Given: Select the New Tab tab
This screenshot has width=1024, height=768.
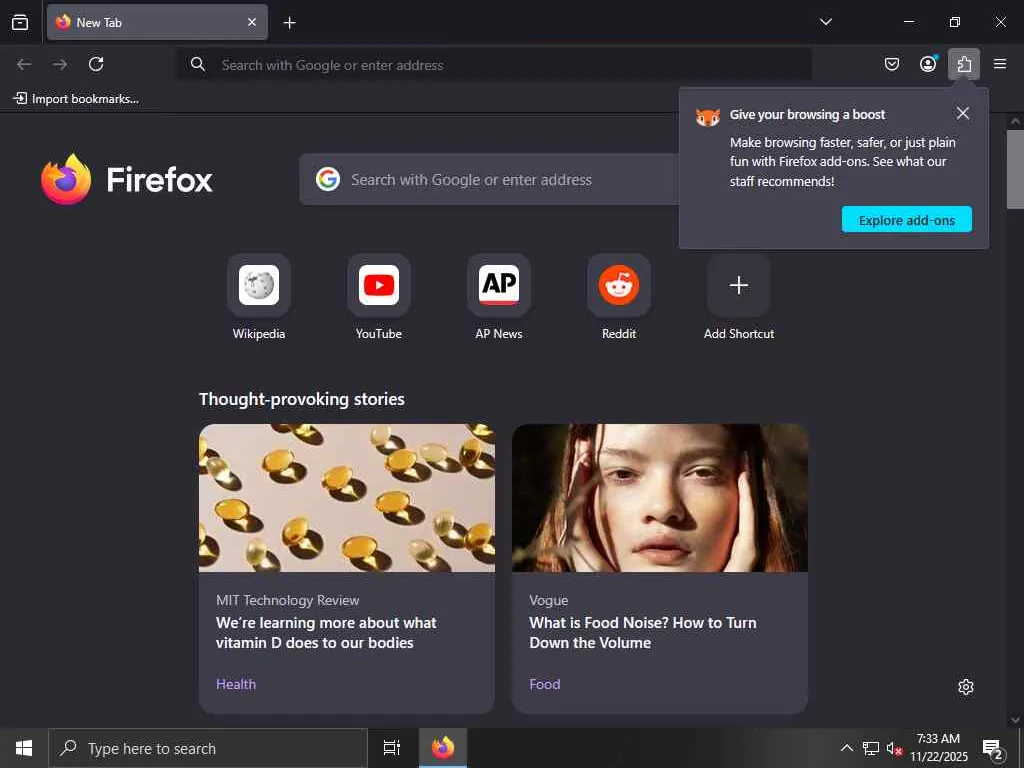Looking at the screenshot, I should 157,22.
